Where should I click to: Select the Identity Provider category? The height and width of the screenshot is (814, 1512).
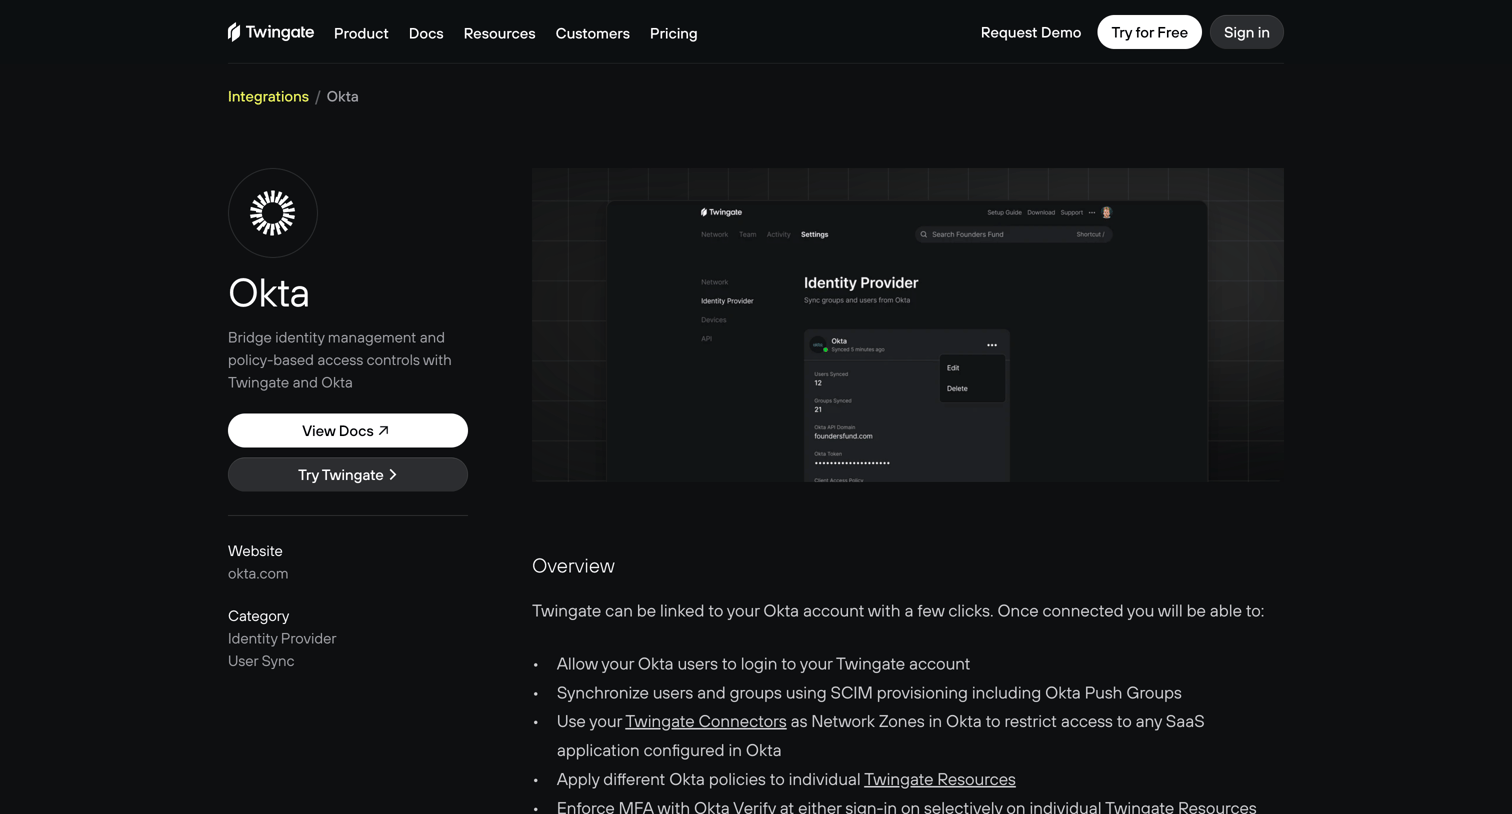pos(282,638)
